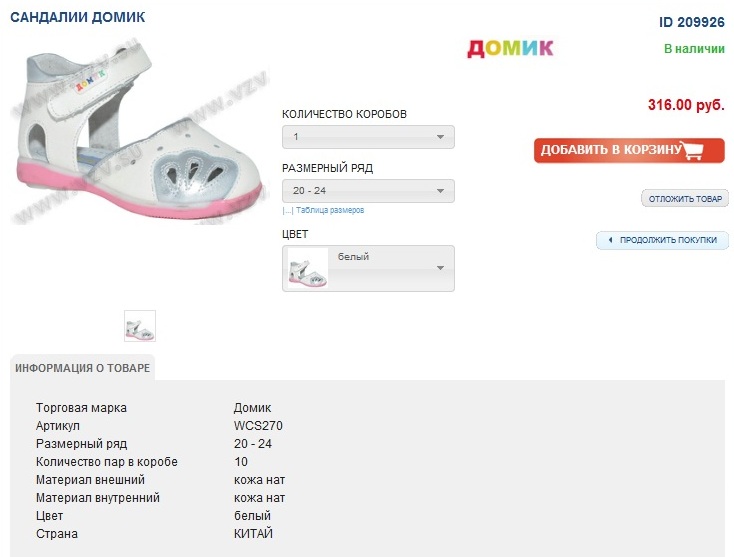
Task: Click the ID 209926 product number
Action: 691,22
